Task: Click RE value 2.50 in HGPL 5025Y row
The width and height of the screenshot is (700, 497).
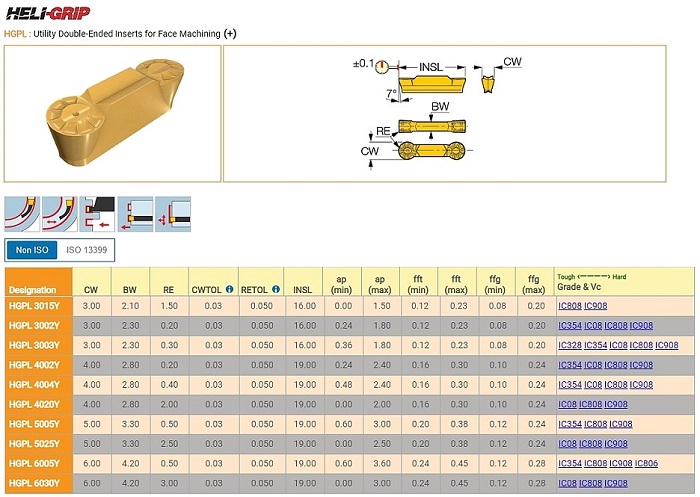Action: click(169, 443)
